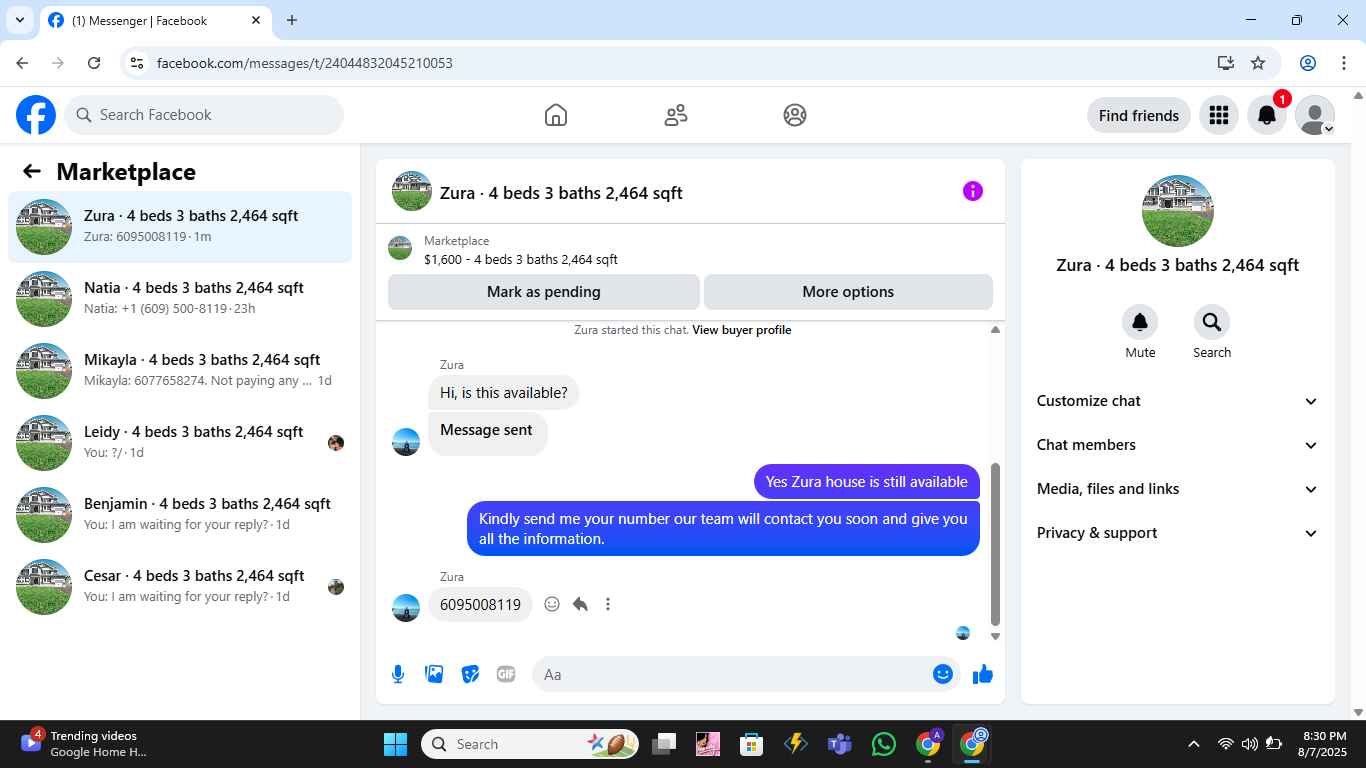Reload the page in Chrome
This screenshot has width=1366, height=768.
(x=94, y=63)
